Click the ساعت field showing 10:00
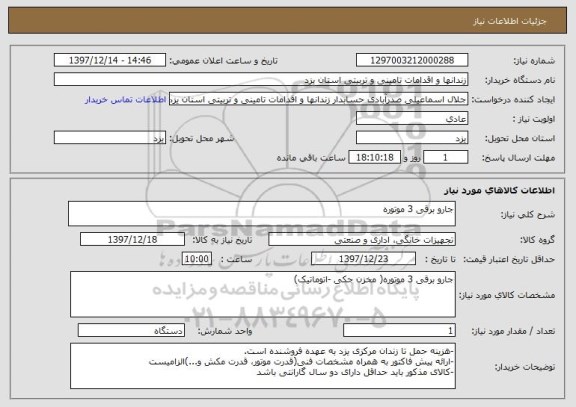The height and width of the screenshot is (407, 576). [x=197, y=259]
